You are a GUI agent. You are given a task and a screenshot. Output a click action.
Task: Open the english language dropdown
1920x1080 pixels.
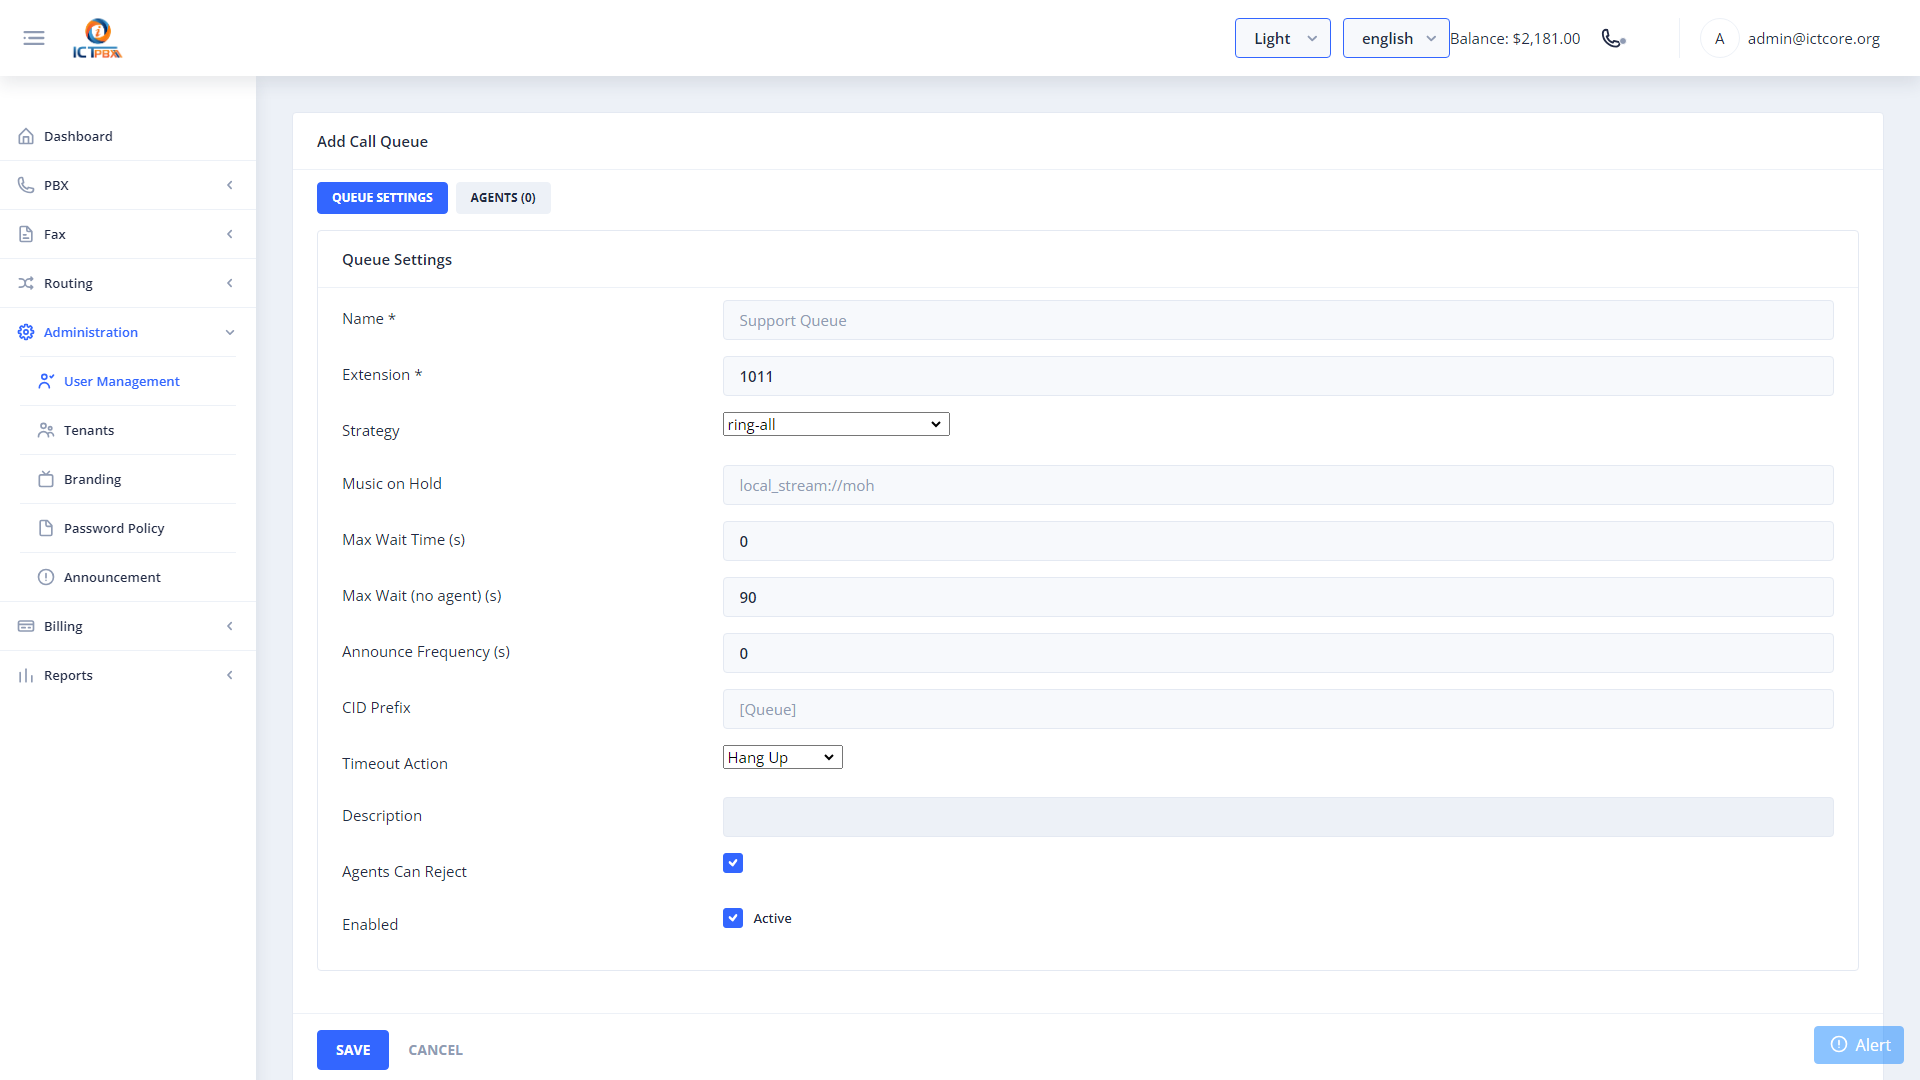[x=1396, y=38]
